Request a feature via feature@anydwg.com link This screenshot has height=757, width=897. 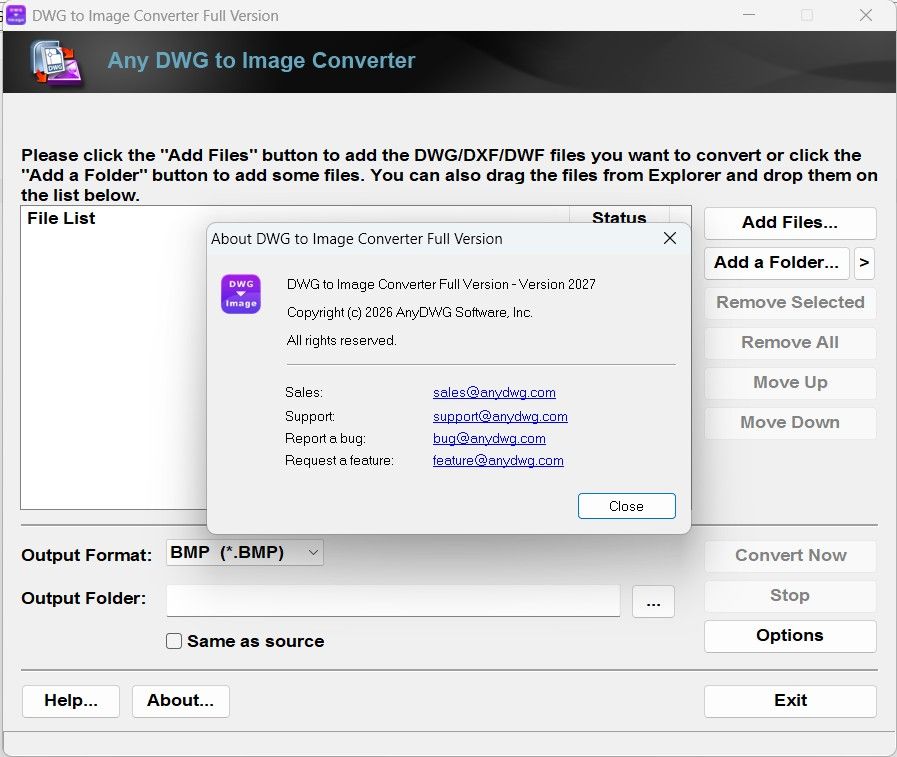point(498,461)
